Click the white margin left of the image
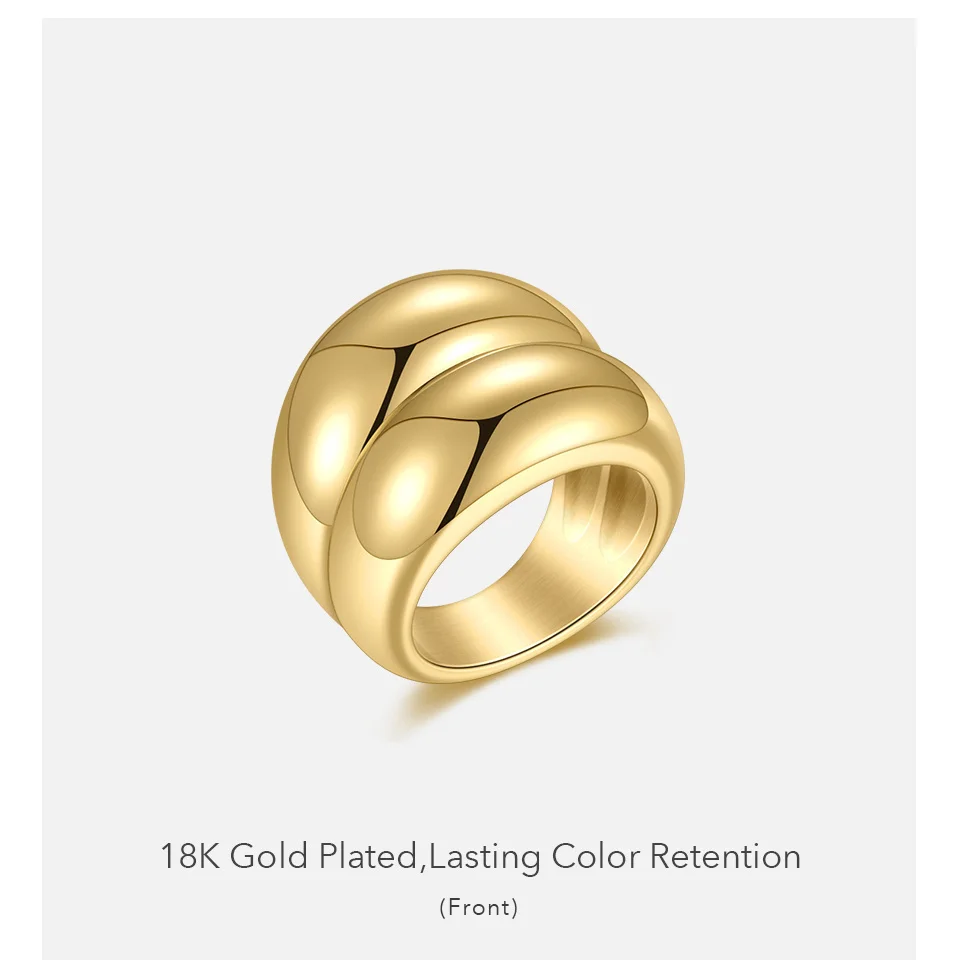Screen dimensions: 960x960 pyautogui.click(x=21, y=480)
